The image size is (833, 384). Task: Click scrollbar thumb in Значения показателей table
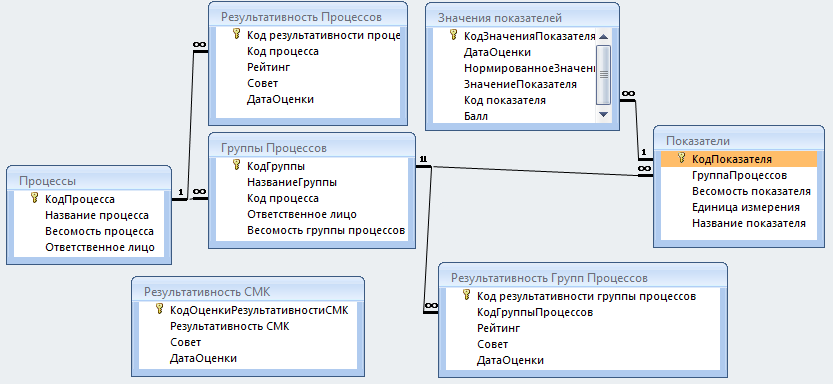point(603,74)
